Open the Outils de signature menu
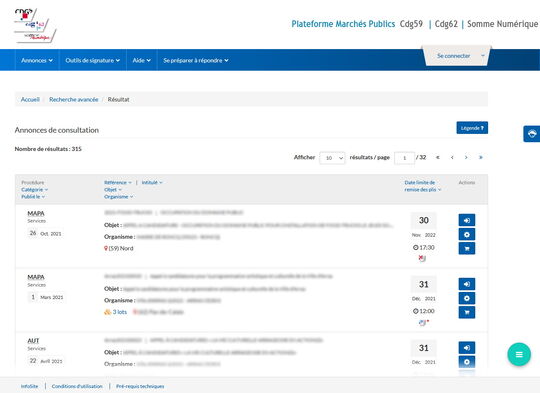Image resolution: width=540 pixels, height=393 pixels. coord(93,60)
